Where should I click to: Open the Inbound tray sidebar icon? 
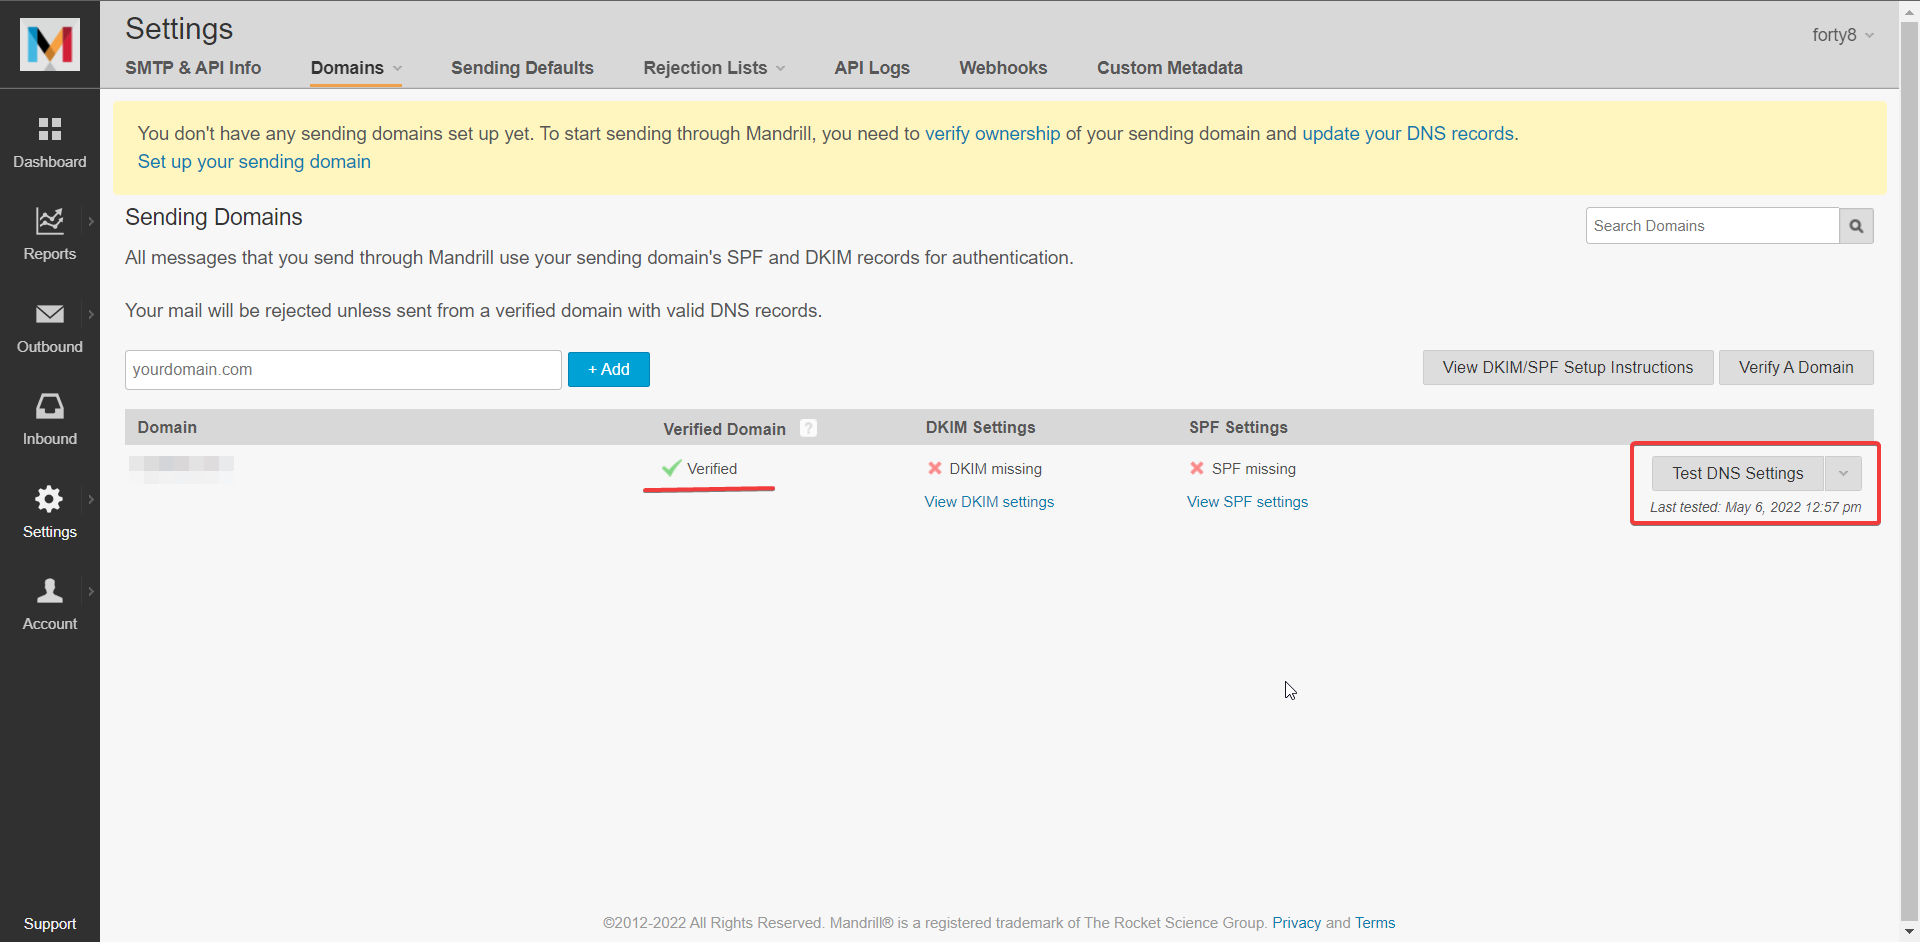pyautogui.click(x=50, y=406)
